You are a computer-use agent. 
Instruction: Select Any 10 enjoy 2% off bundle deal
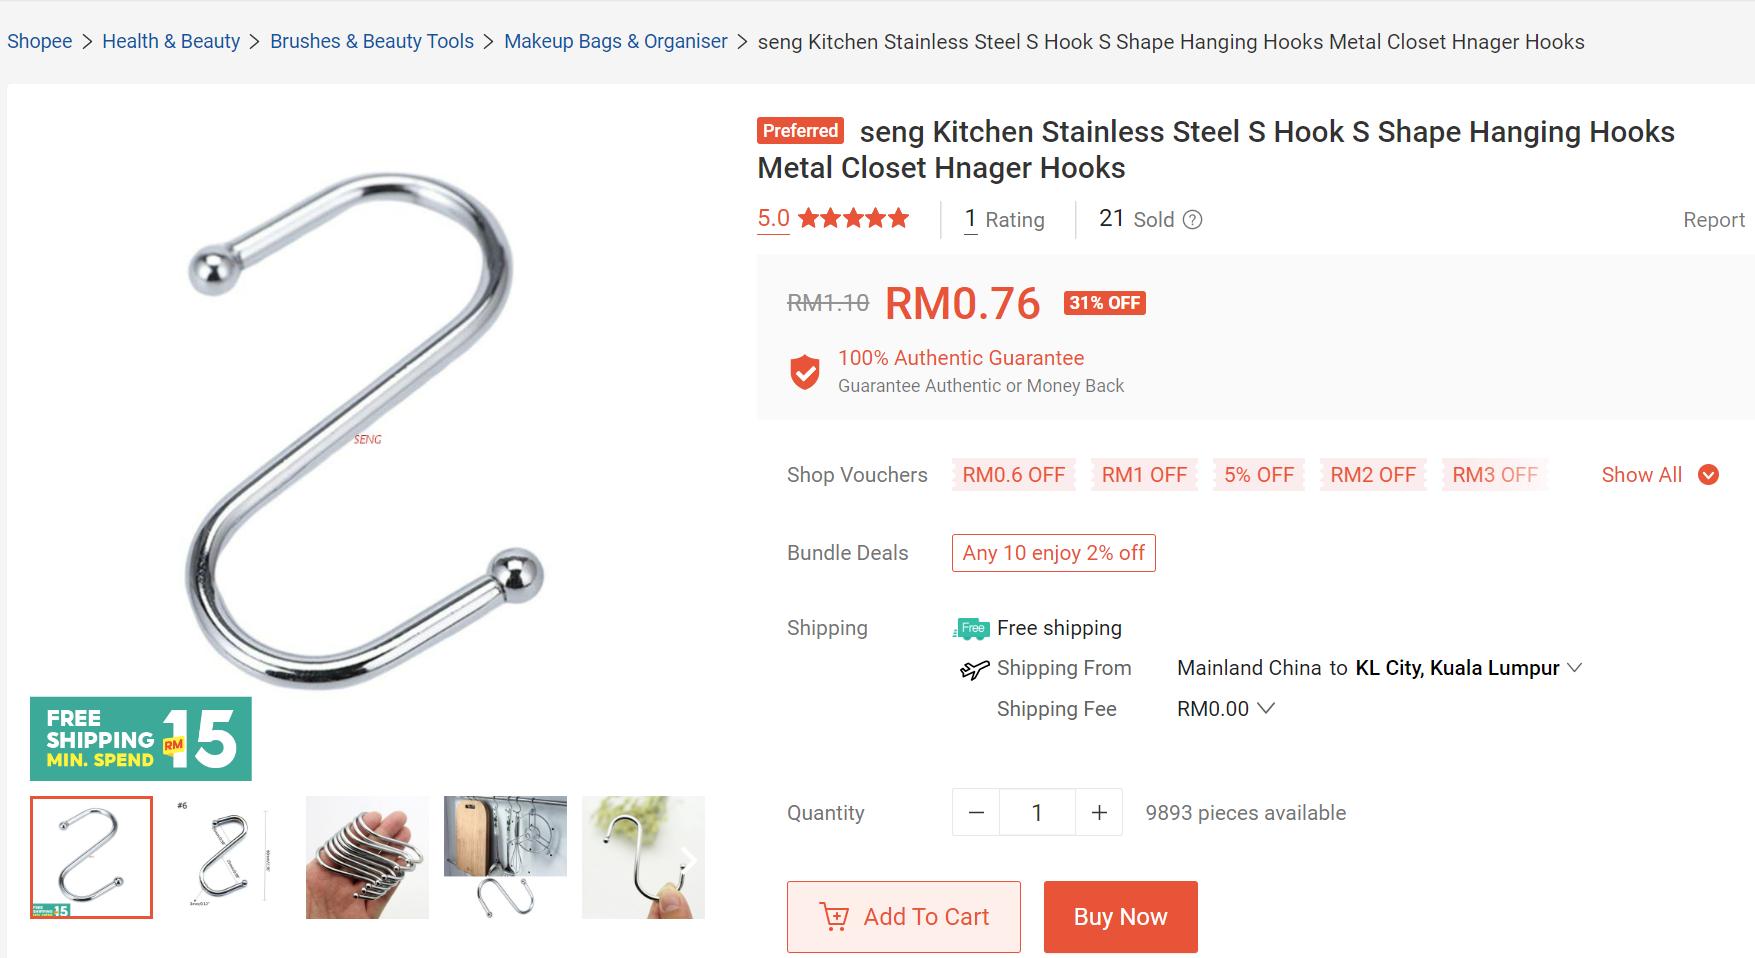[1054, 553]
